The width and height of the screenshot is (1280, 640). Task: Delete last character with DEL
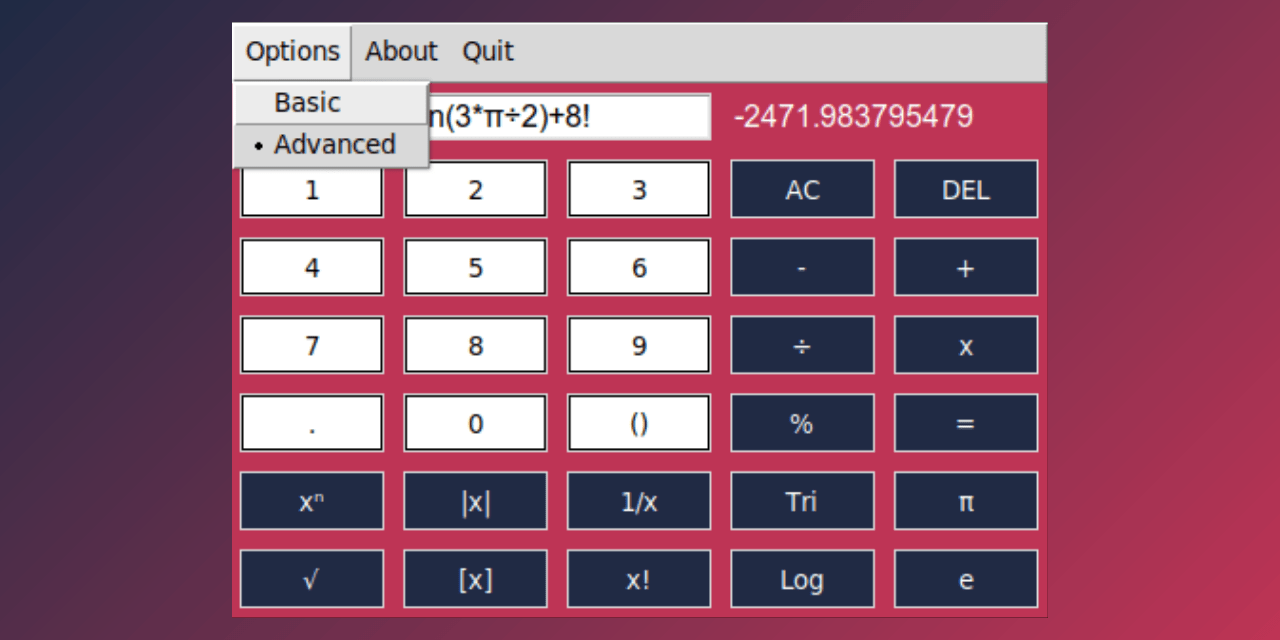965,189
